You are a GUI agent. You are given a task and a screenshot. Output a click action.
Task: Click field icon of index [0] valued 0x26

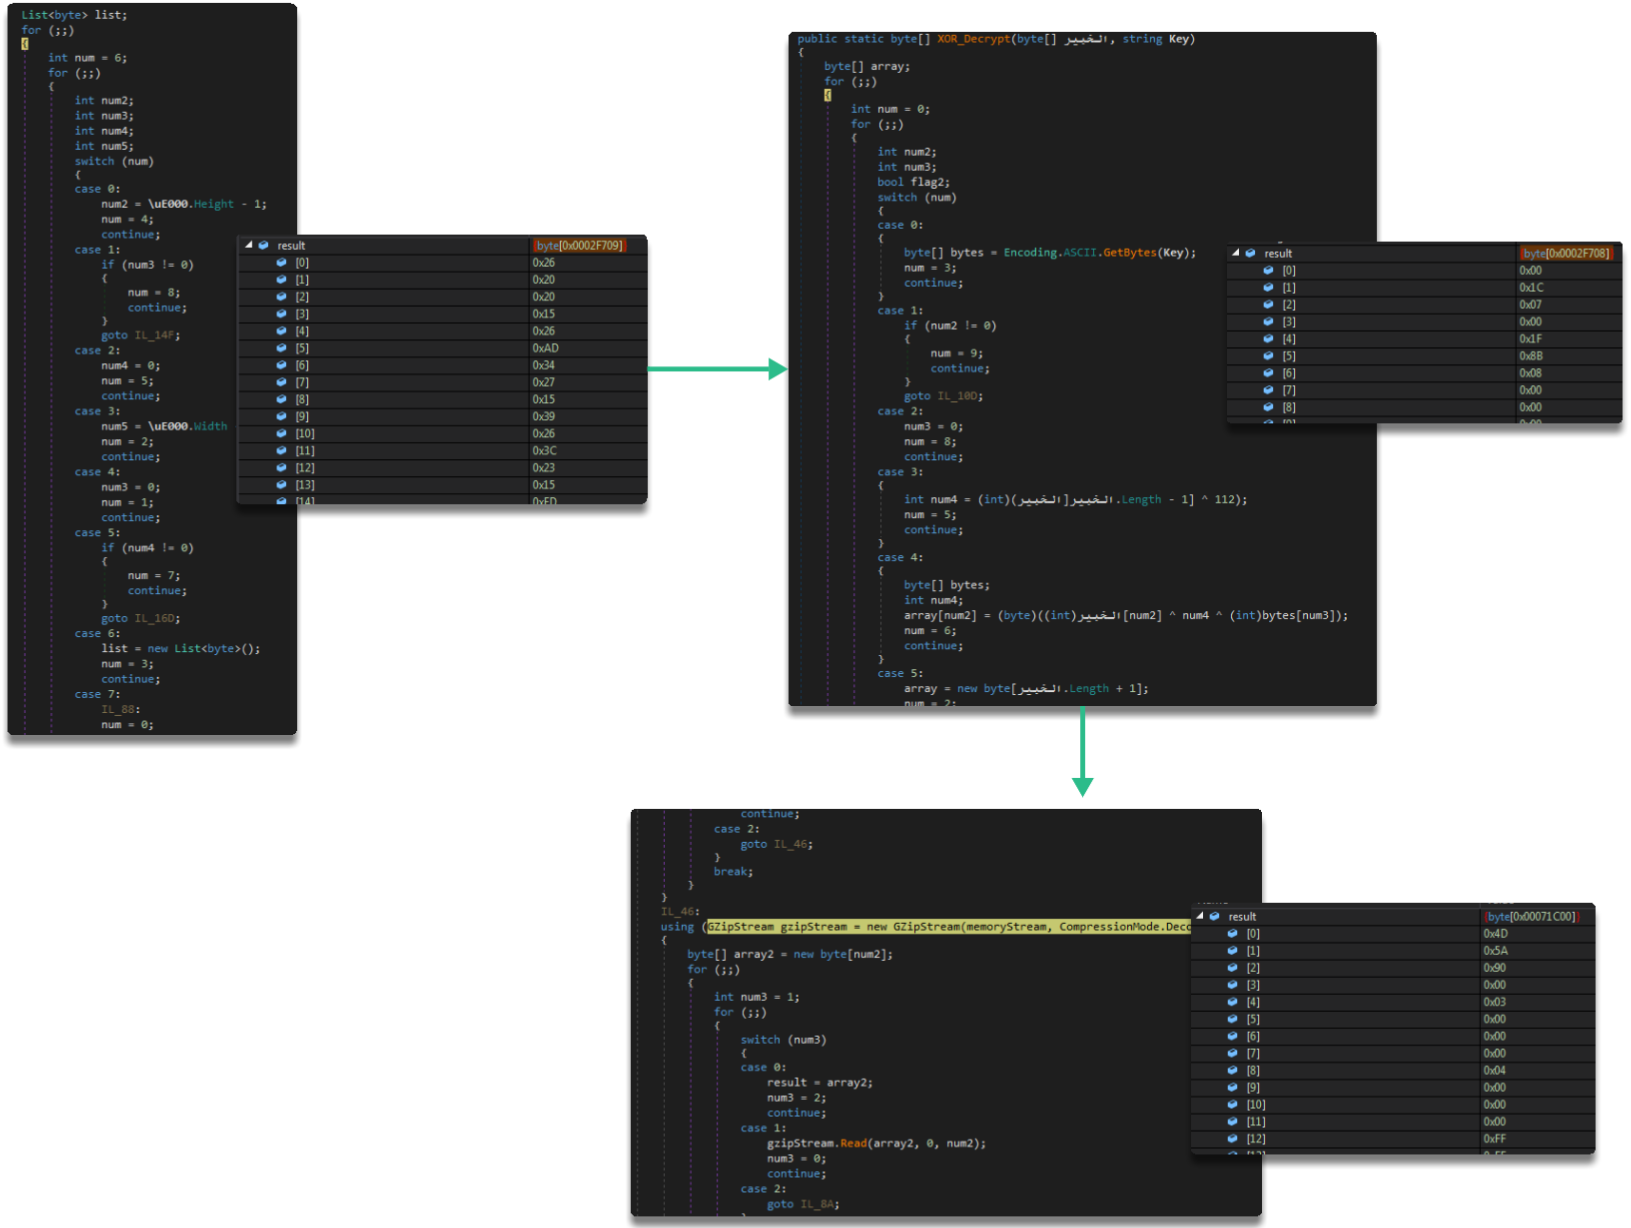pos(281,263)
